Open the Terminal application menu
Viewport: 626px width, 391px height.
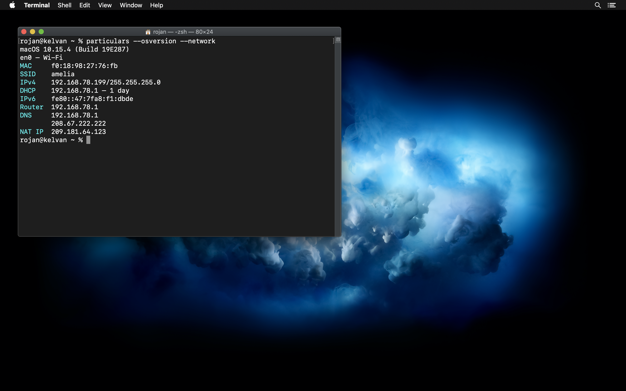37,5
